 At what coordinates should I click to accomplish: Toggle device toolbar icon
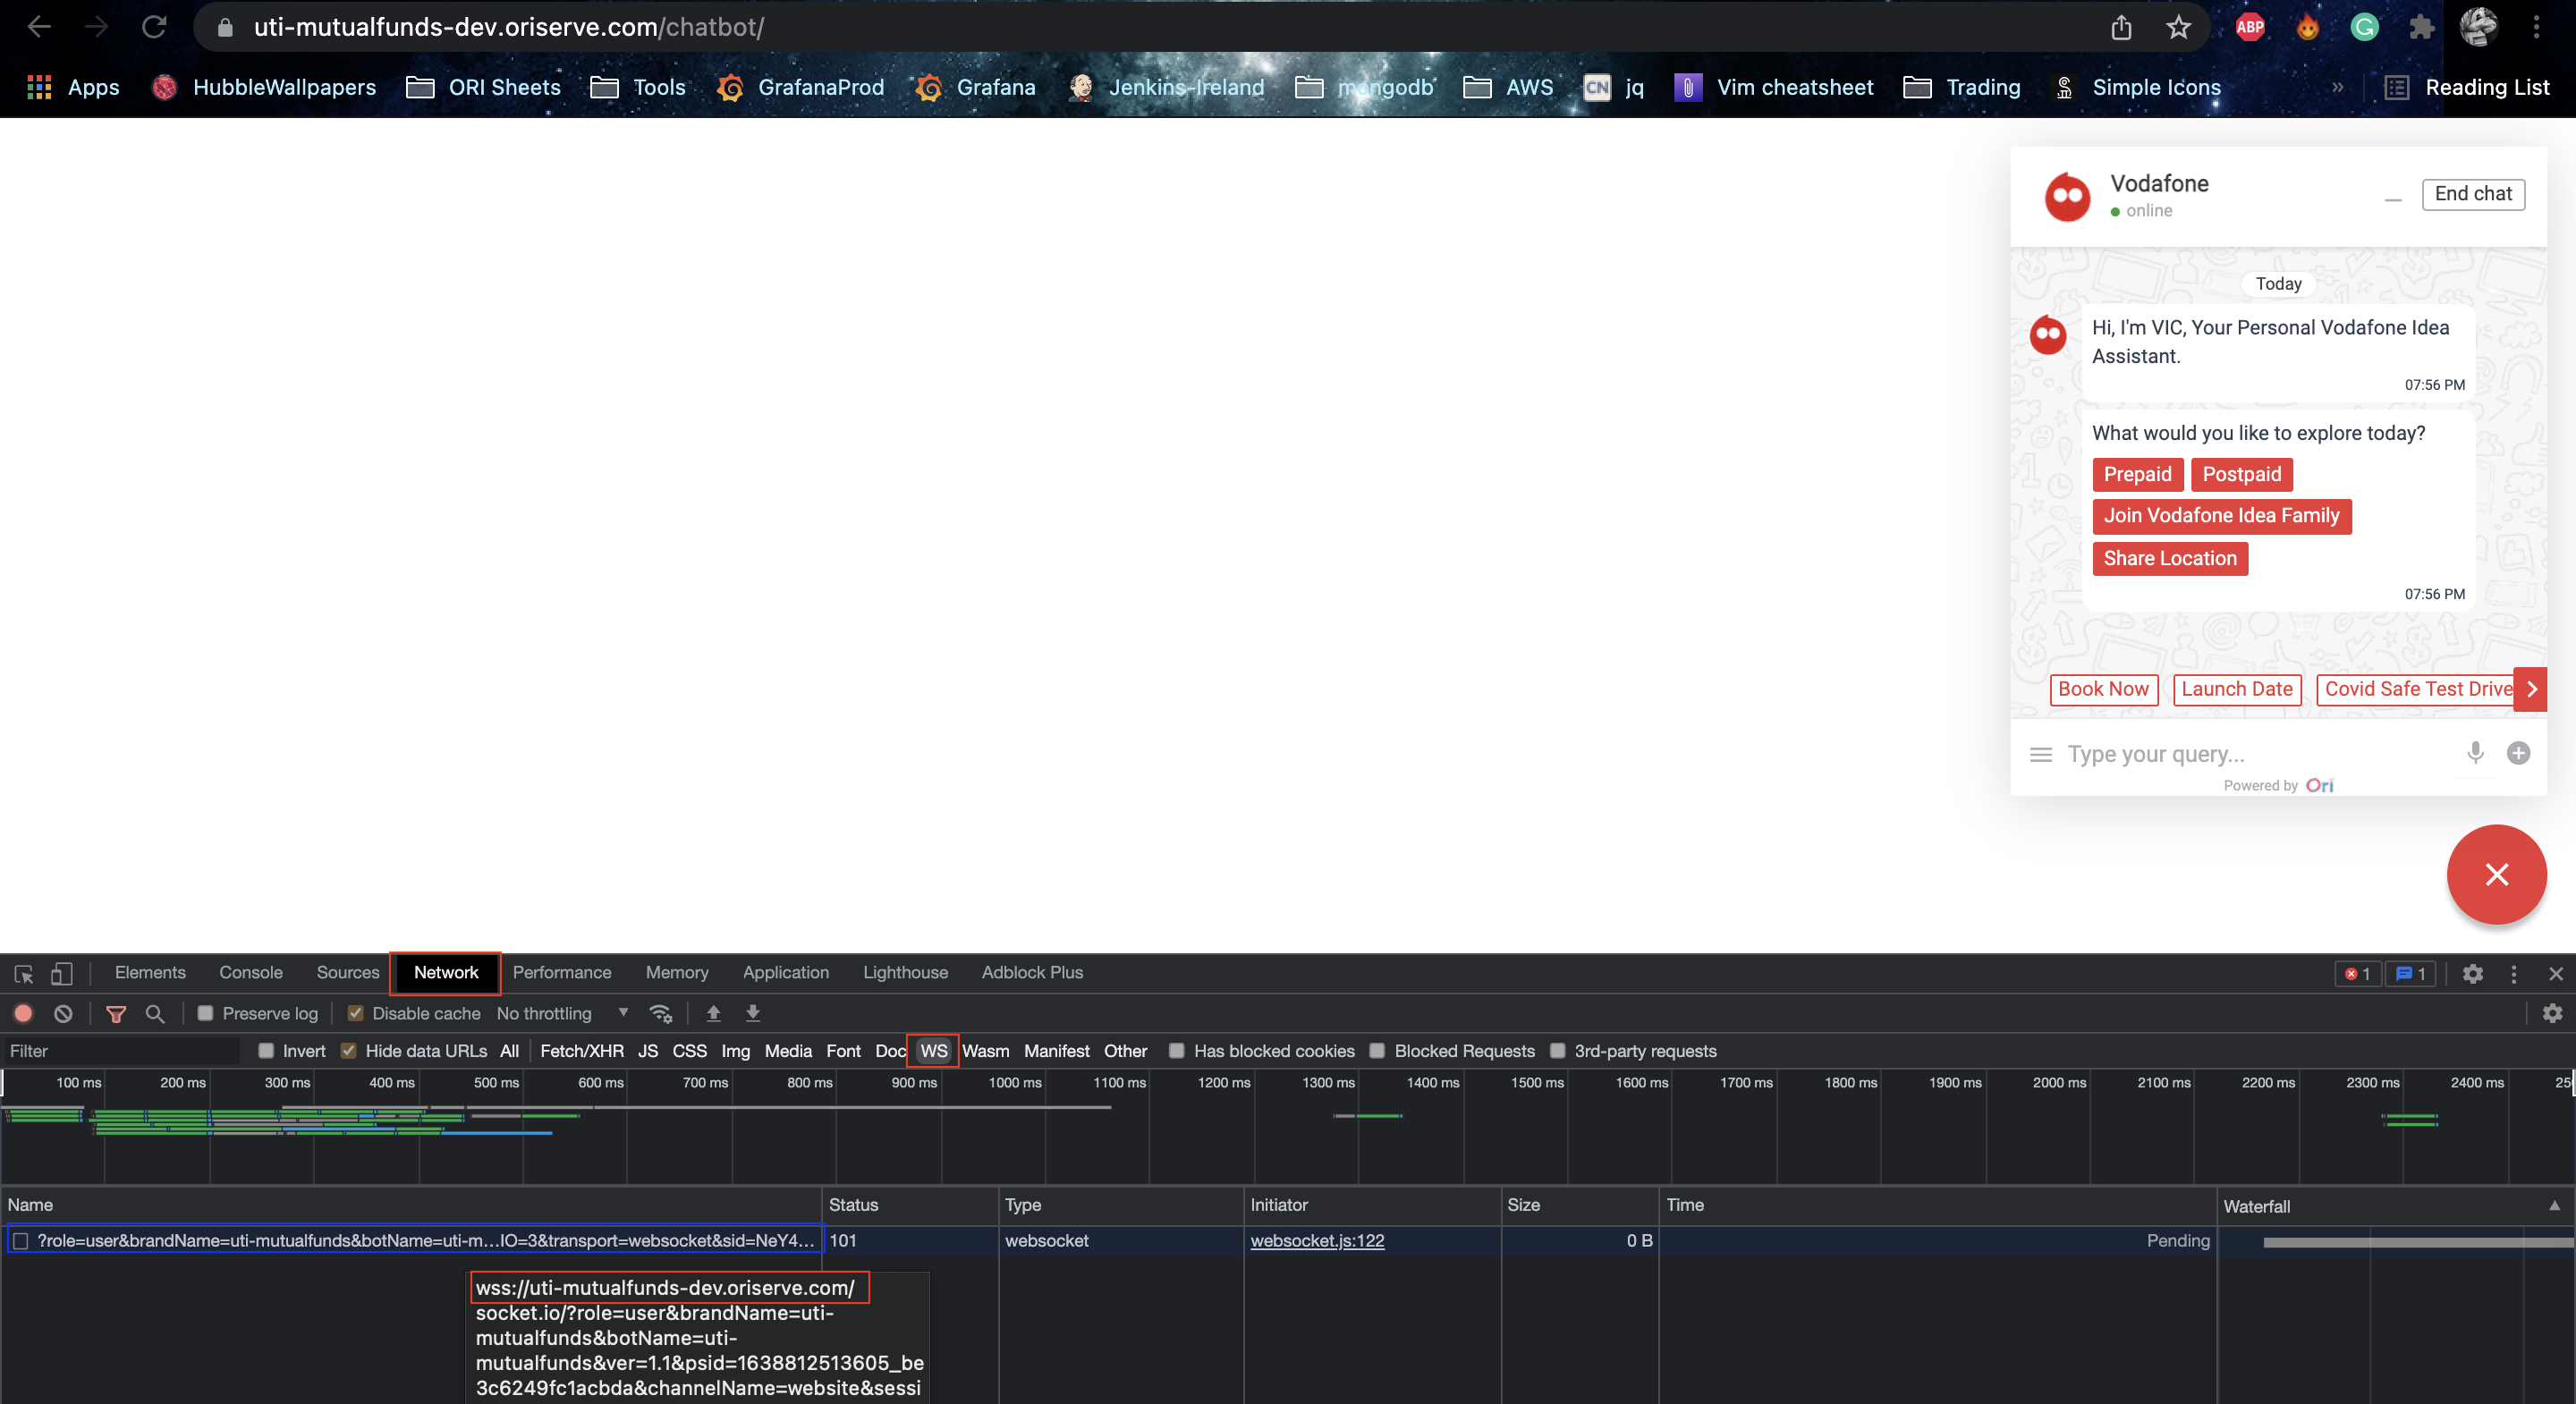coord(62,973)
